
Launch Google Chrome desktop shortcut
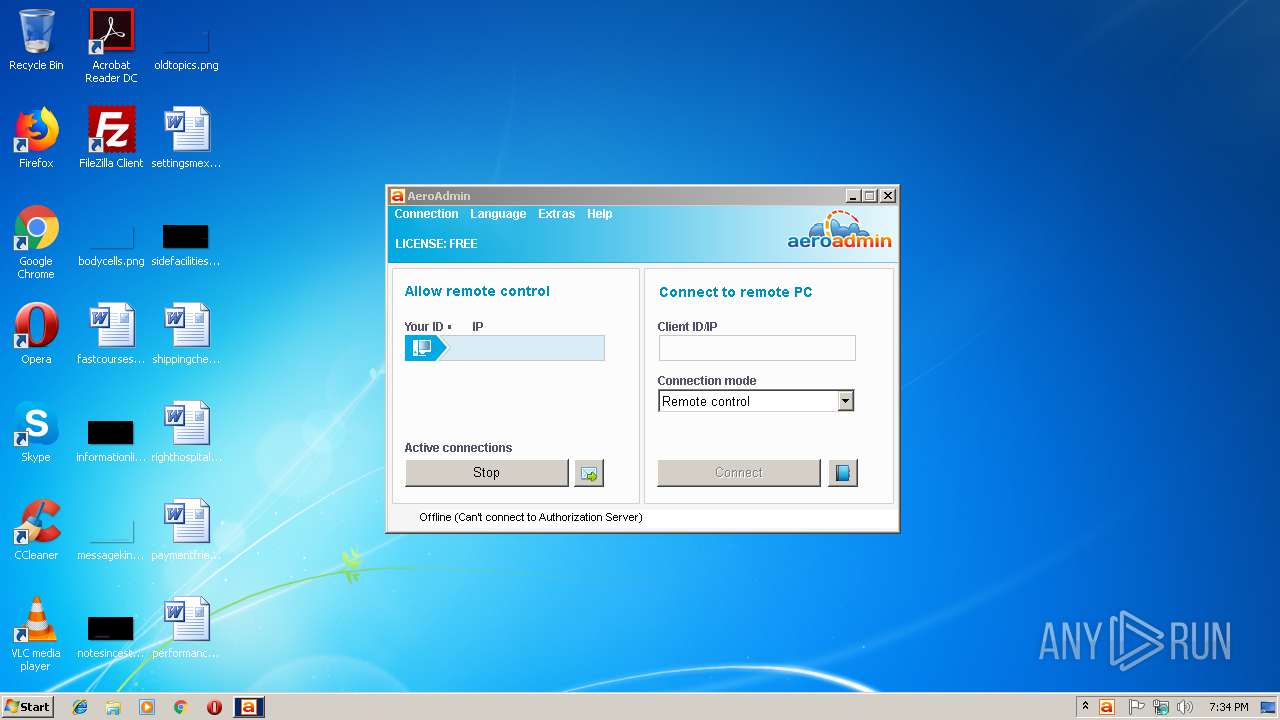36,242
